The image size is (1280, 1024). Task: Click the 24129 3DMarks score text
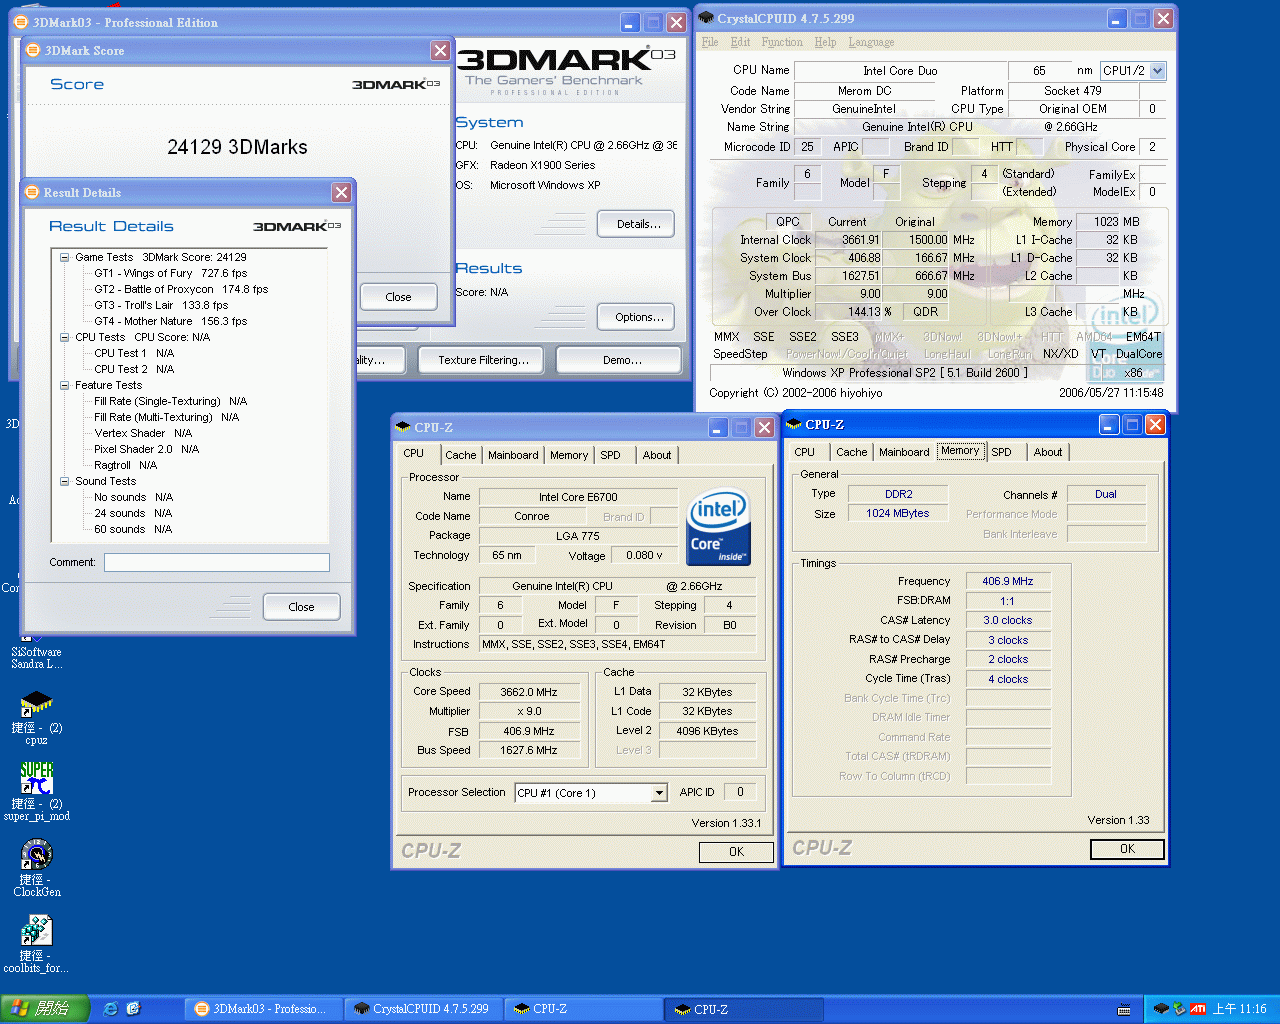point(237,147)
